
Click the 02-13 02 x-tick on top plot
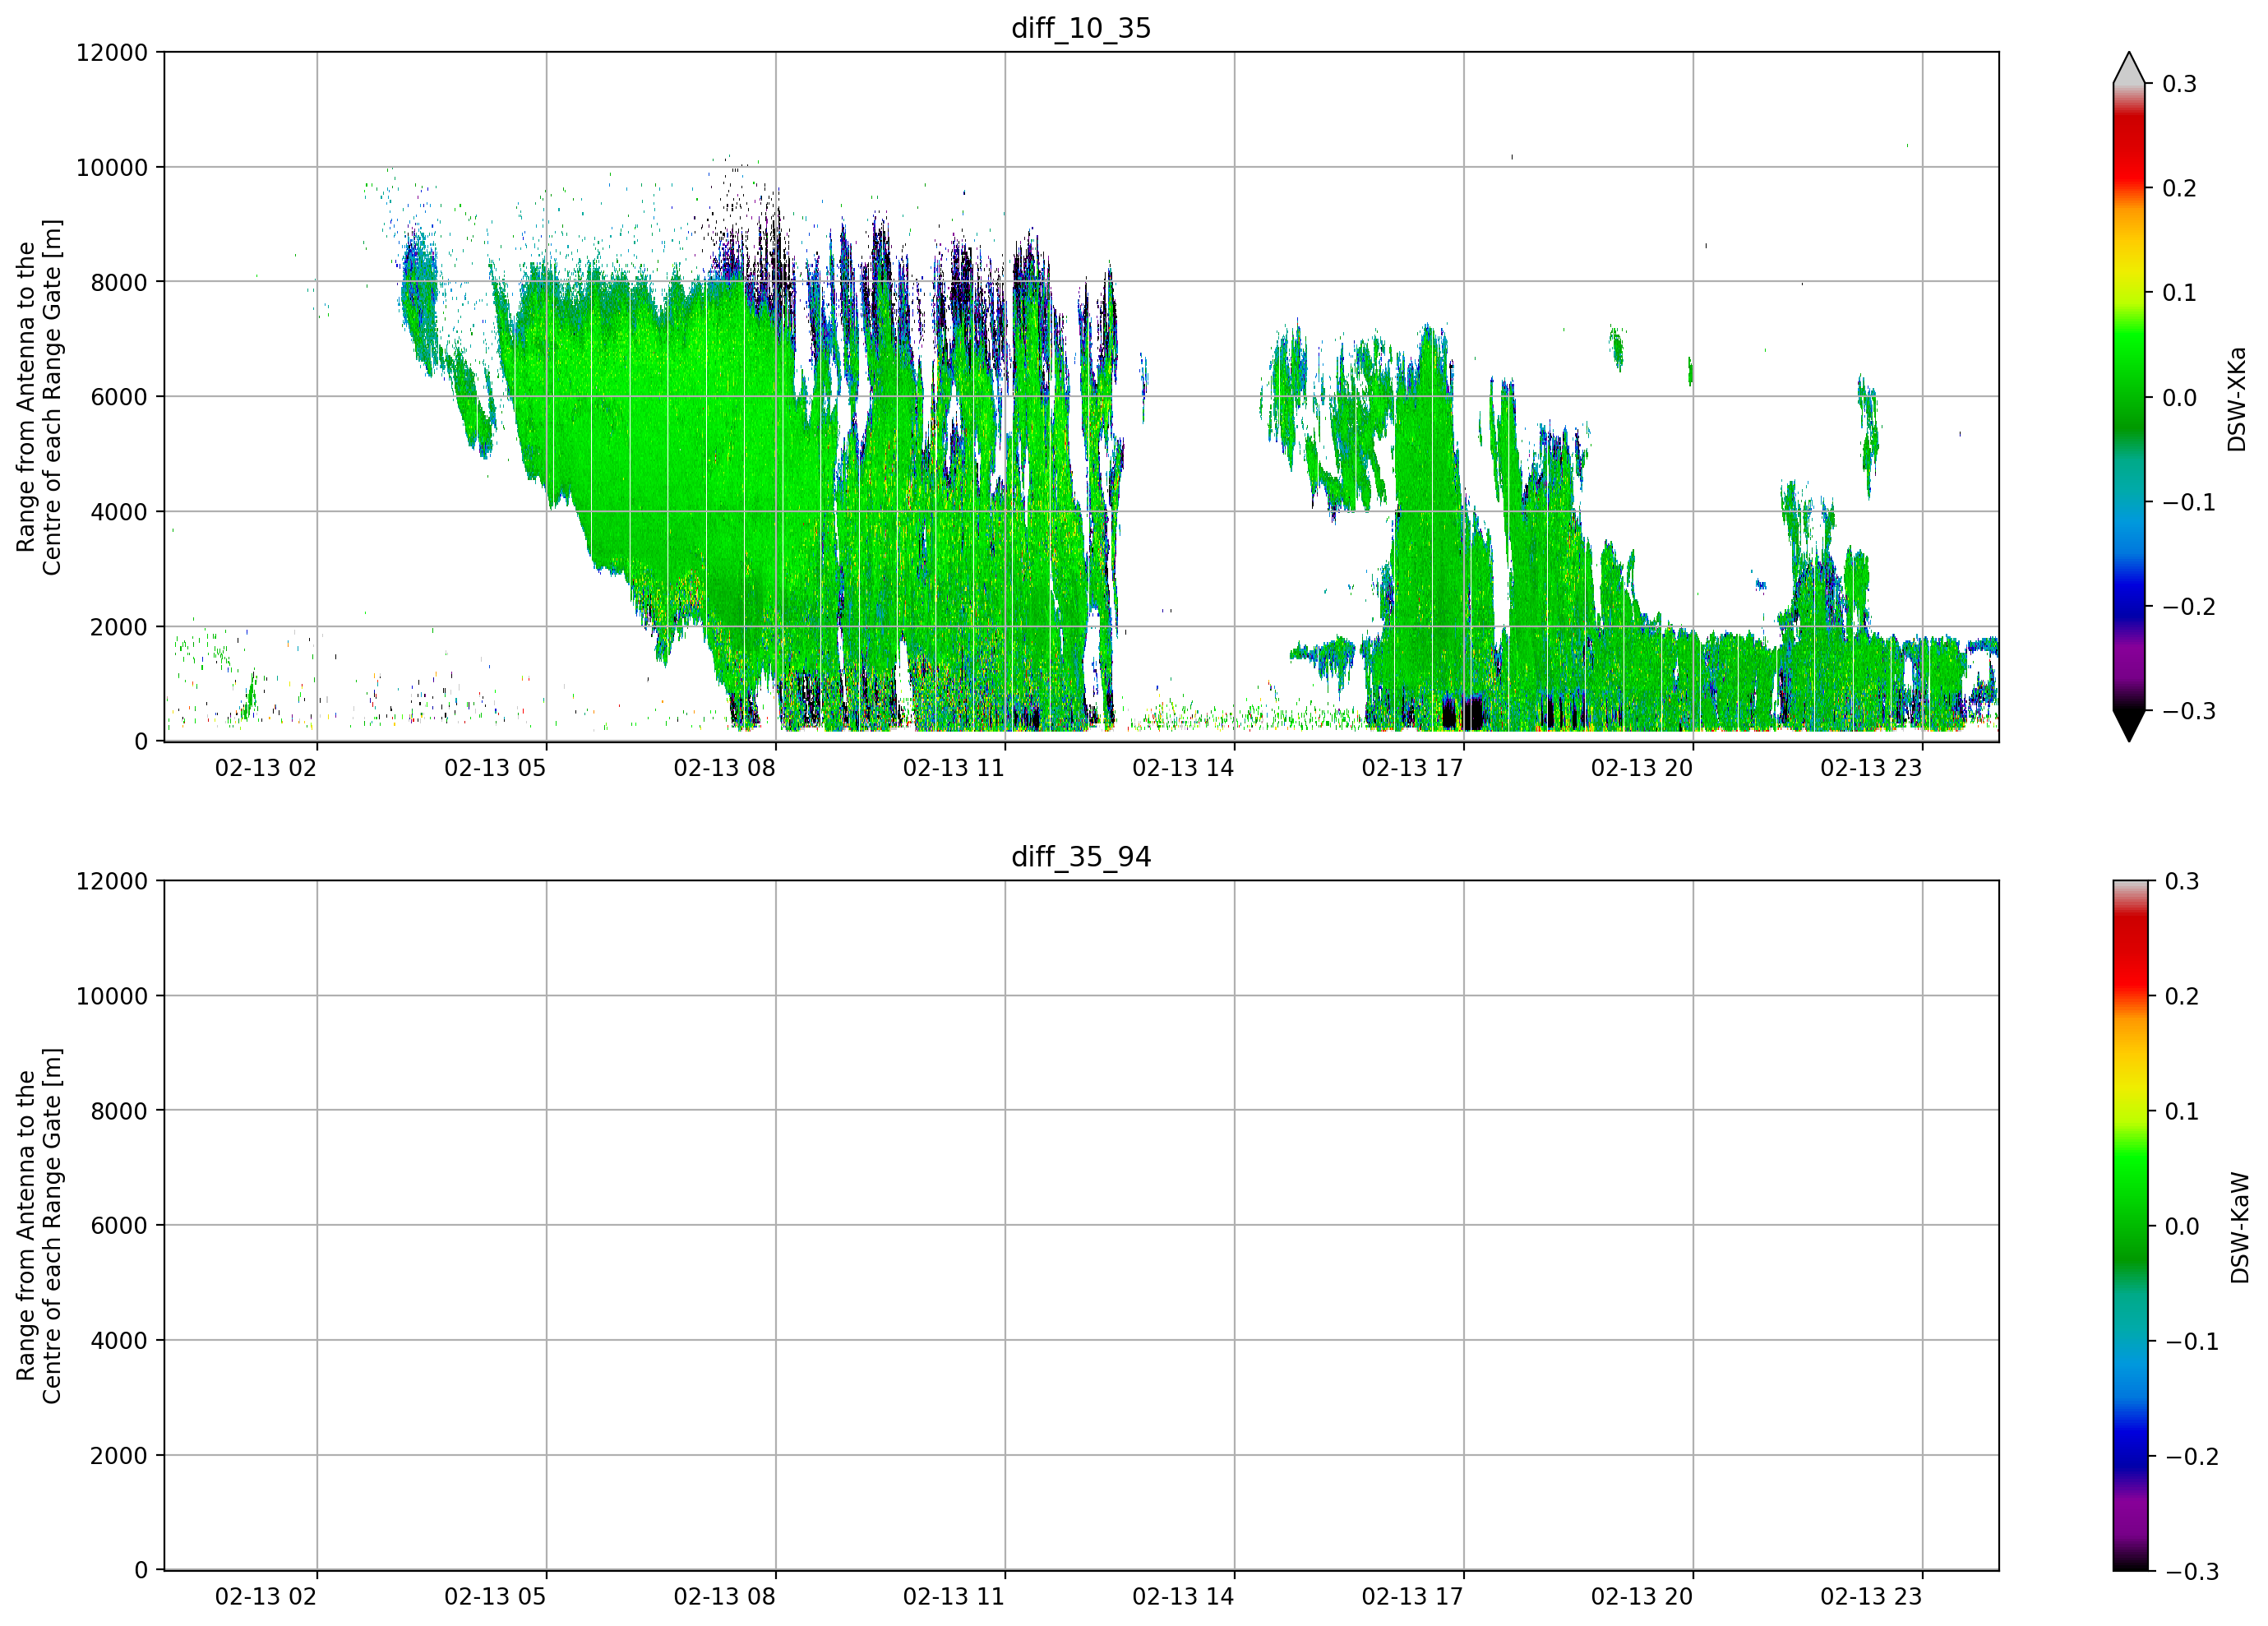pyautogui.click(x=266, y=768)
